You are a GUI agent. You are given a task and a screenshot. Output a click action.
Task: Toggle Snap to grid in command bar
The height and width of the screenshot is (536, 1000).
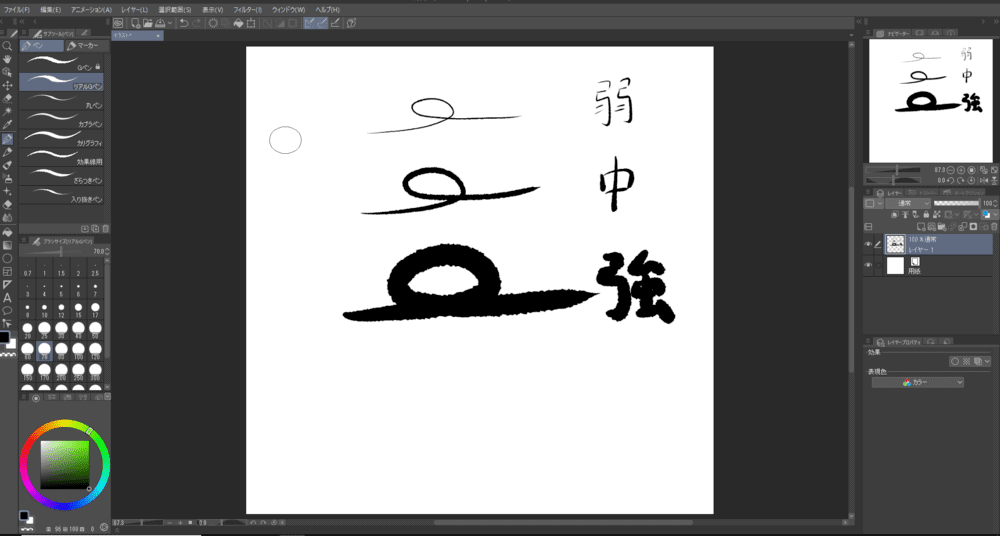click(335, 23)
